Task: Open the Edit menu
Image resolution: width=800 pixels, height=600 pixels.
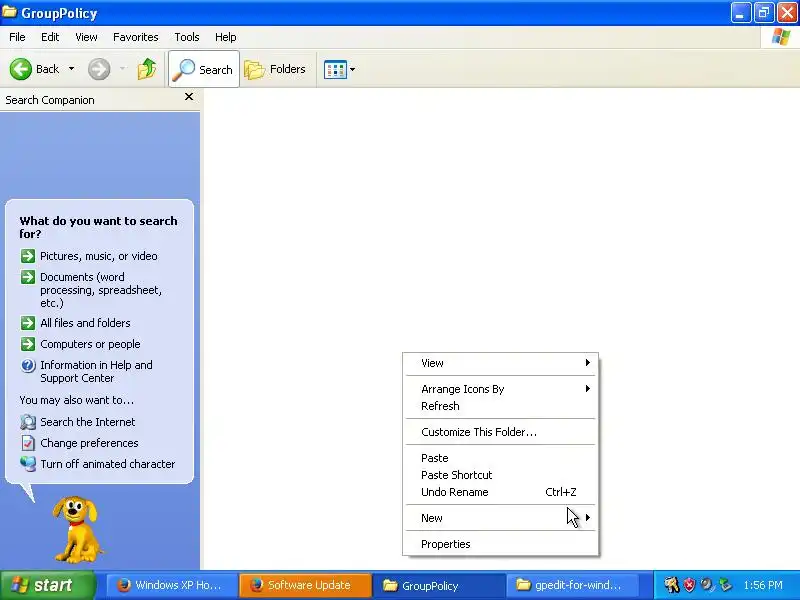Action: [x=50, y=37]
